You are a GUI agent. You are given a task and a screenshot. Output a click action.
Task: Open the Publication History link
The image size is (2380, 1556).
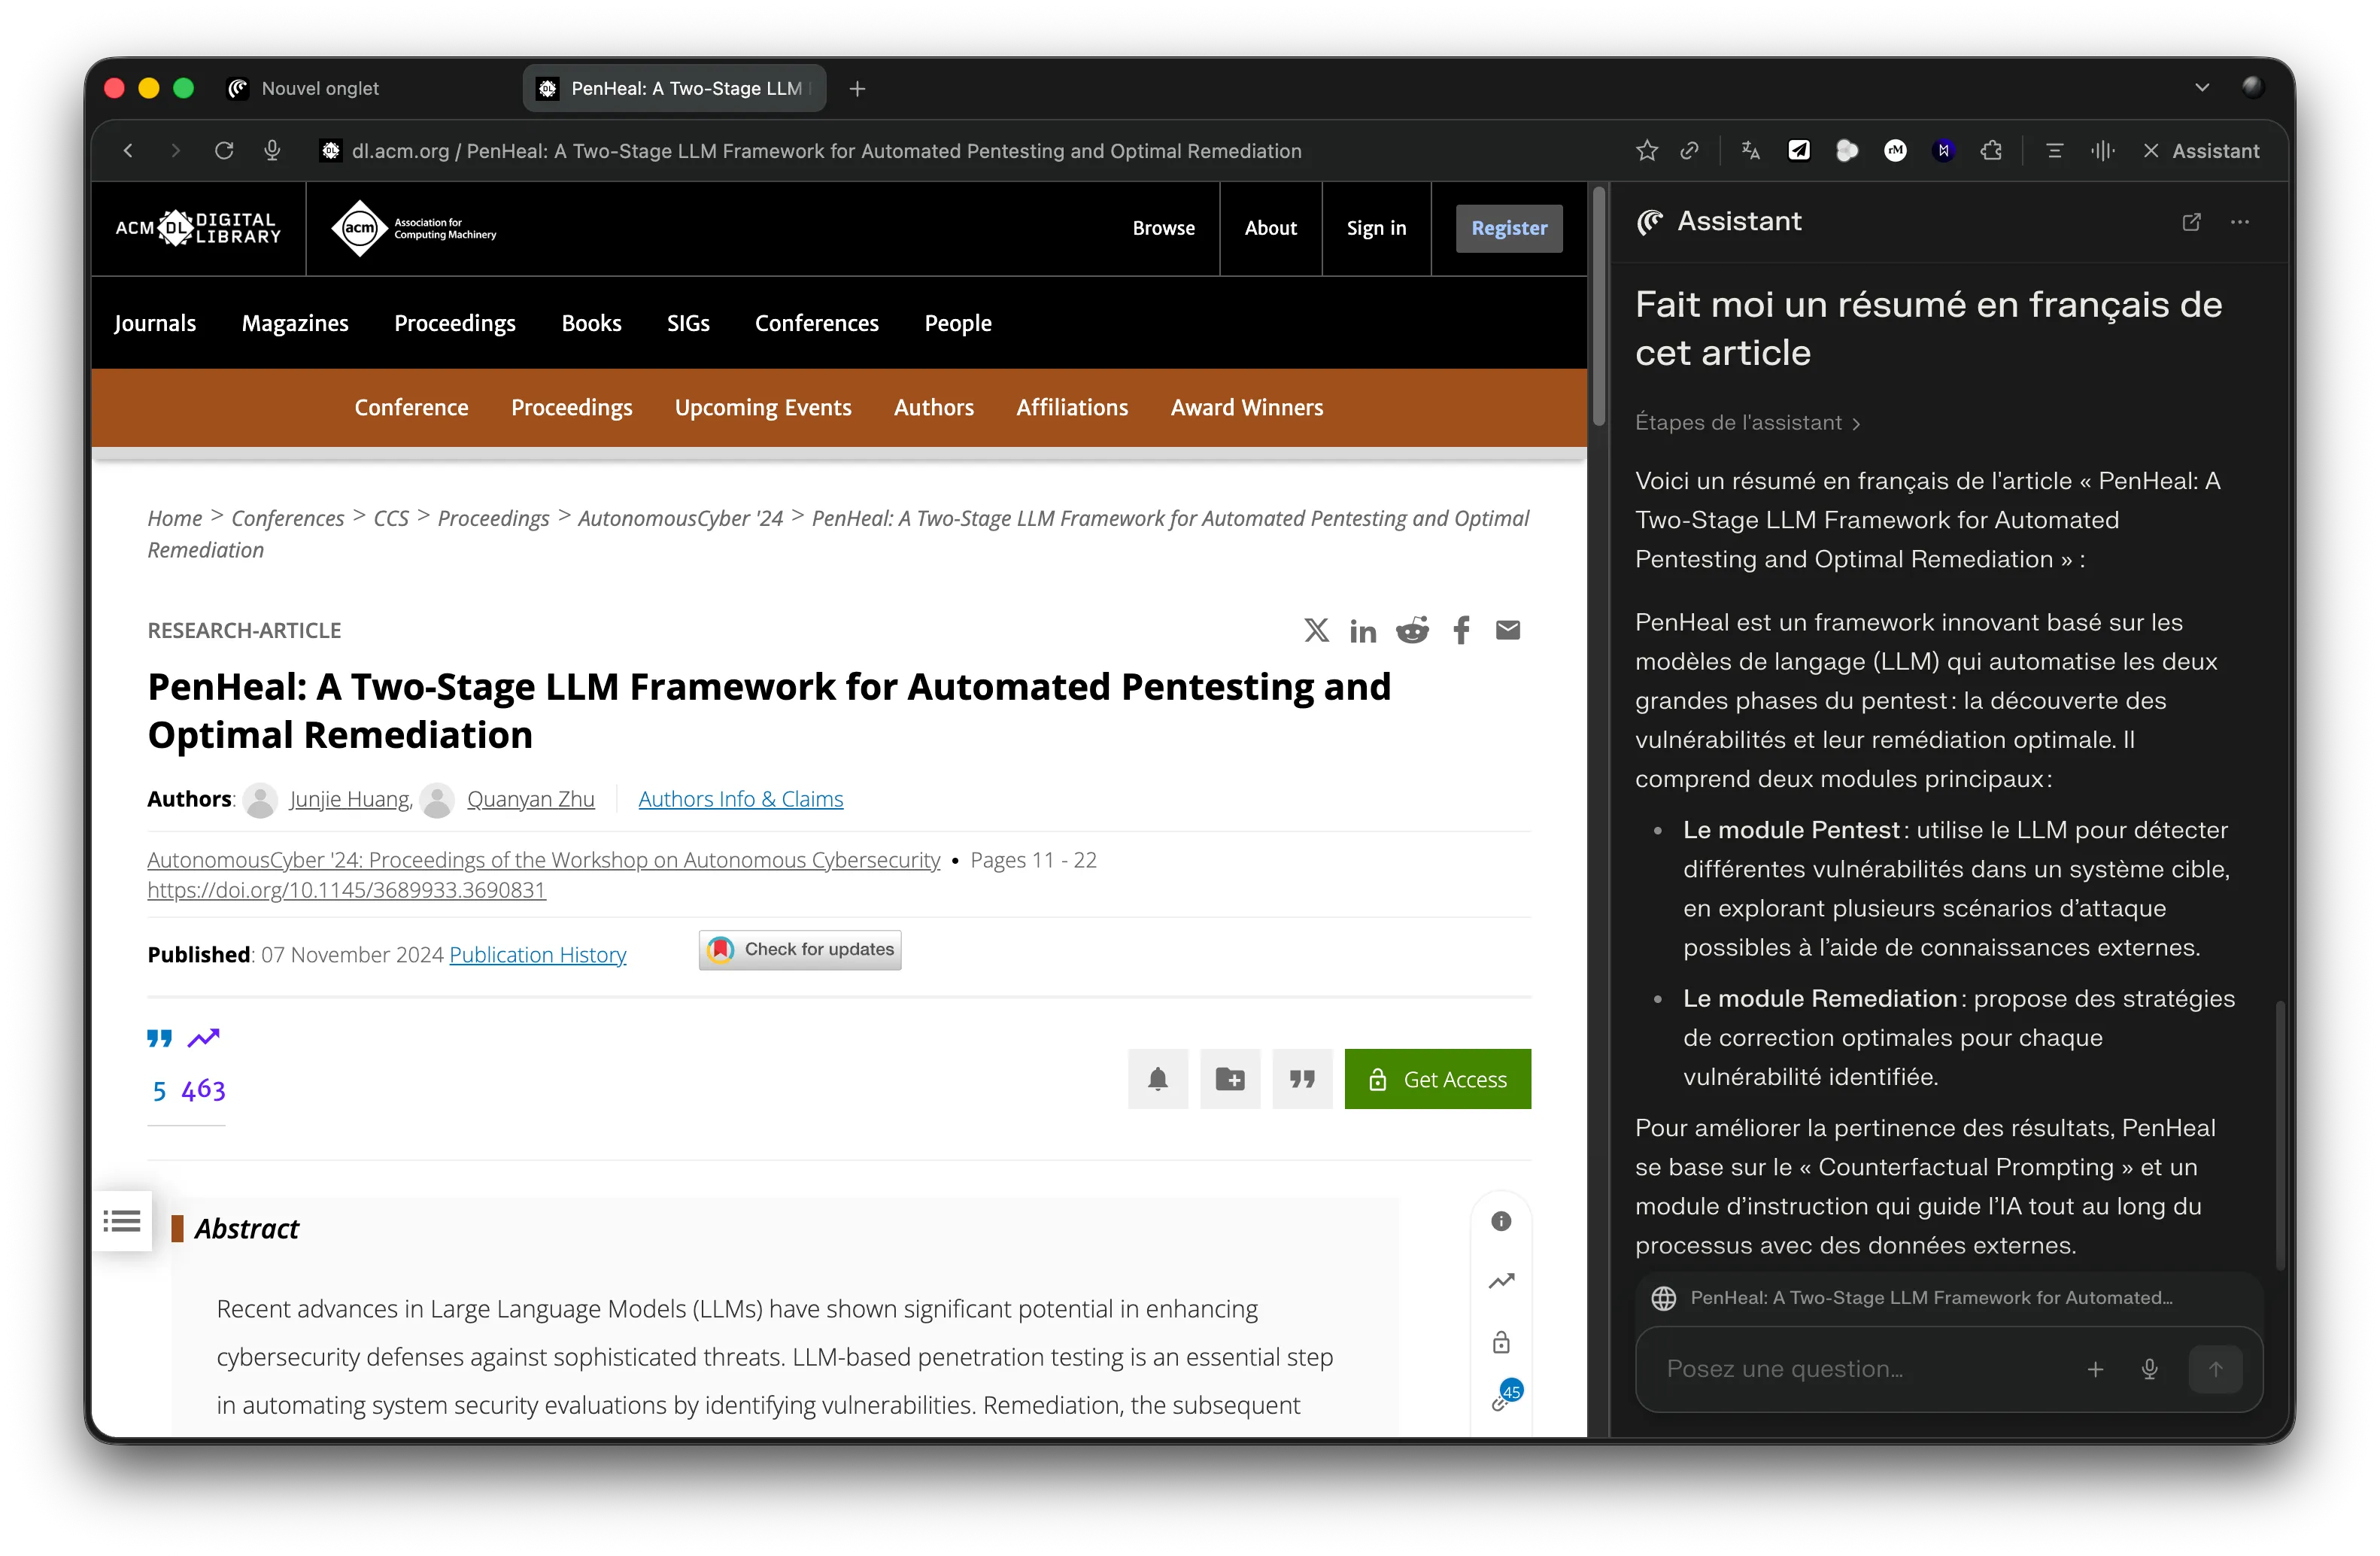(537, 955)
